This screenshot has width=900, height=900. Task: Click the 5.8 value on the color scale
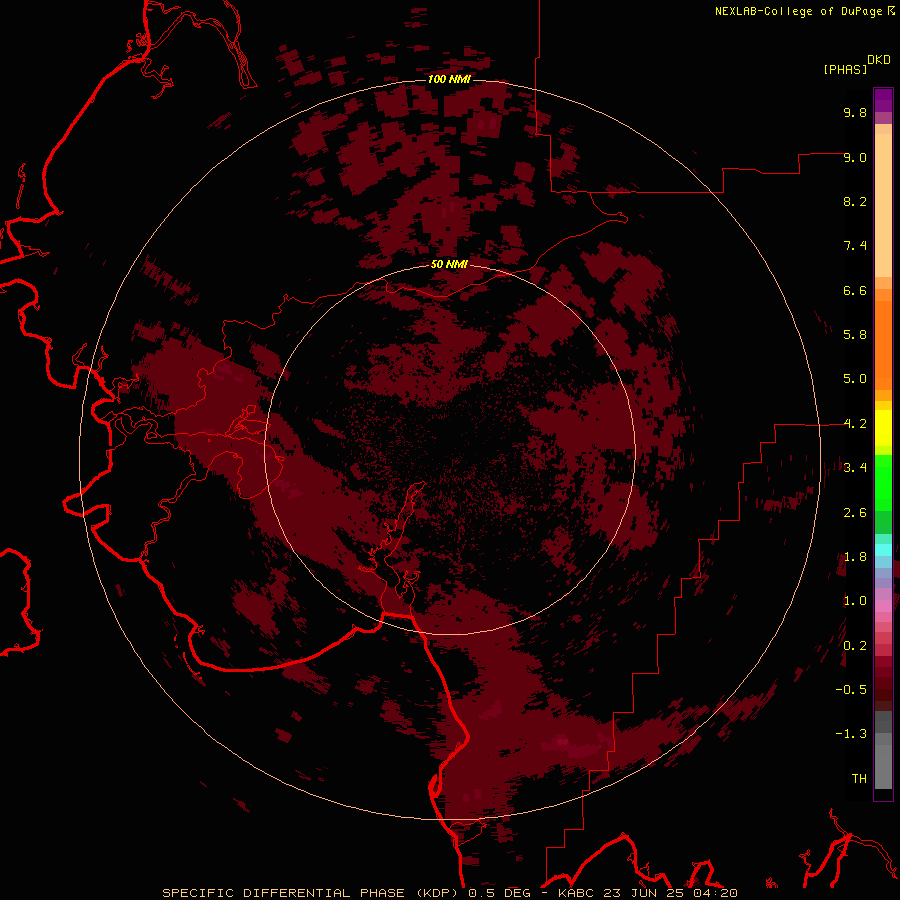(x=855, y=335)
